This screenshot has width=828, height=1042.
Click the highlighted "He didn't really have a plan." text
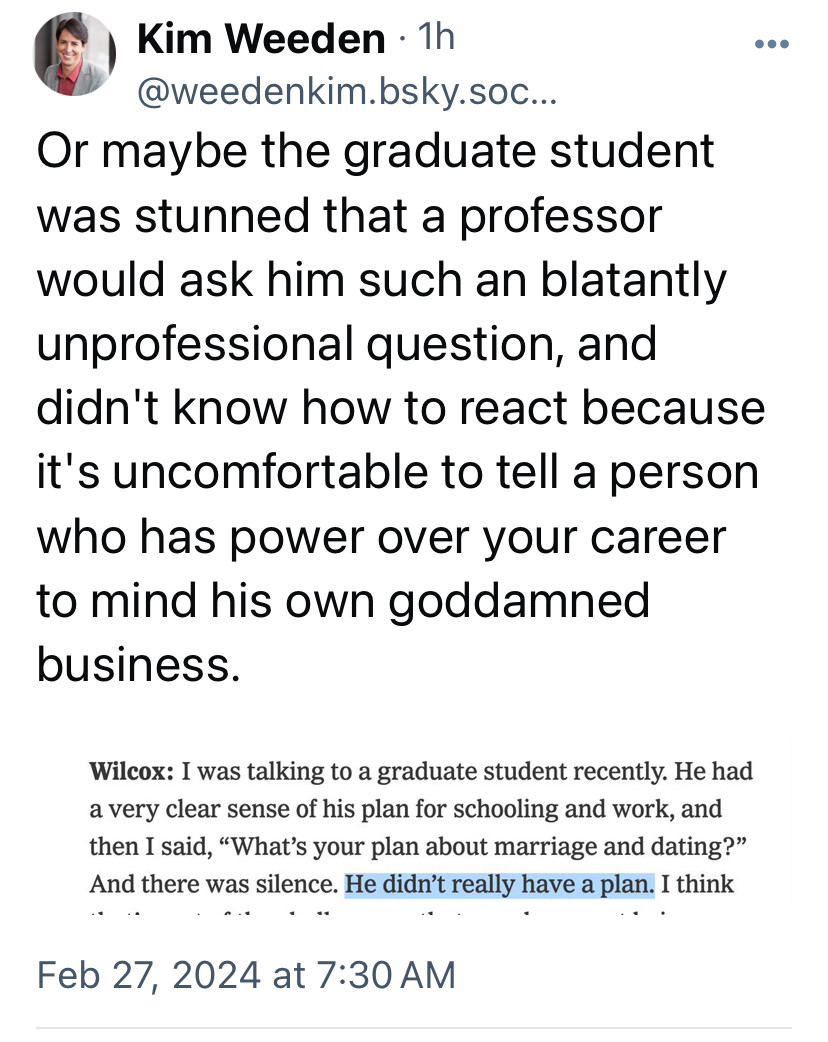[x=499, y=885]
